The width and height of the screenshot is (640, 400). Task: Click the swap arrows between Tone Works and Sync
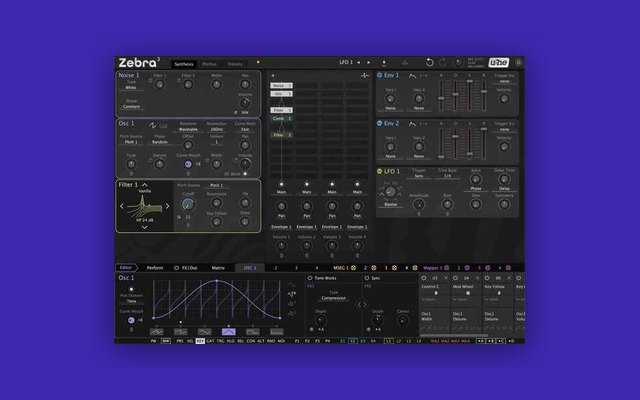(362, 304)
